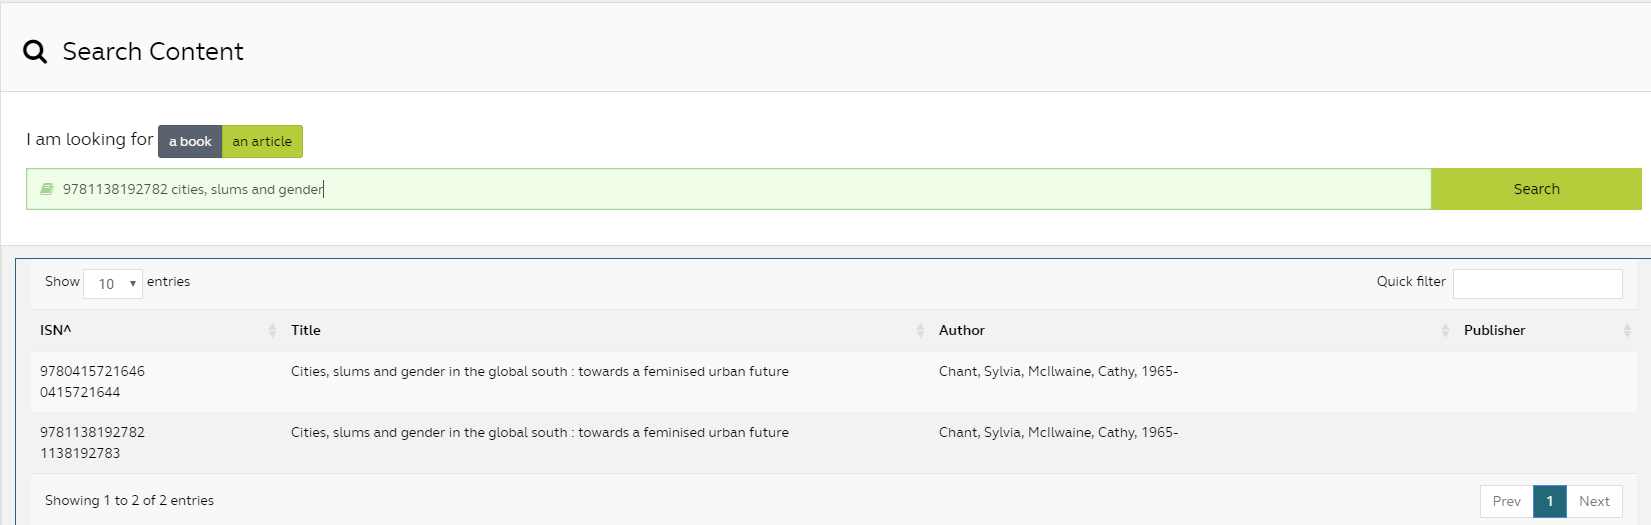Sort results by ISN column header
Image resolution: width=1651 pixels, height=525 pixels.
pyautogui.click(x=56, y=330)
